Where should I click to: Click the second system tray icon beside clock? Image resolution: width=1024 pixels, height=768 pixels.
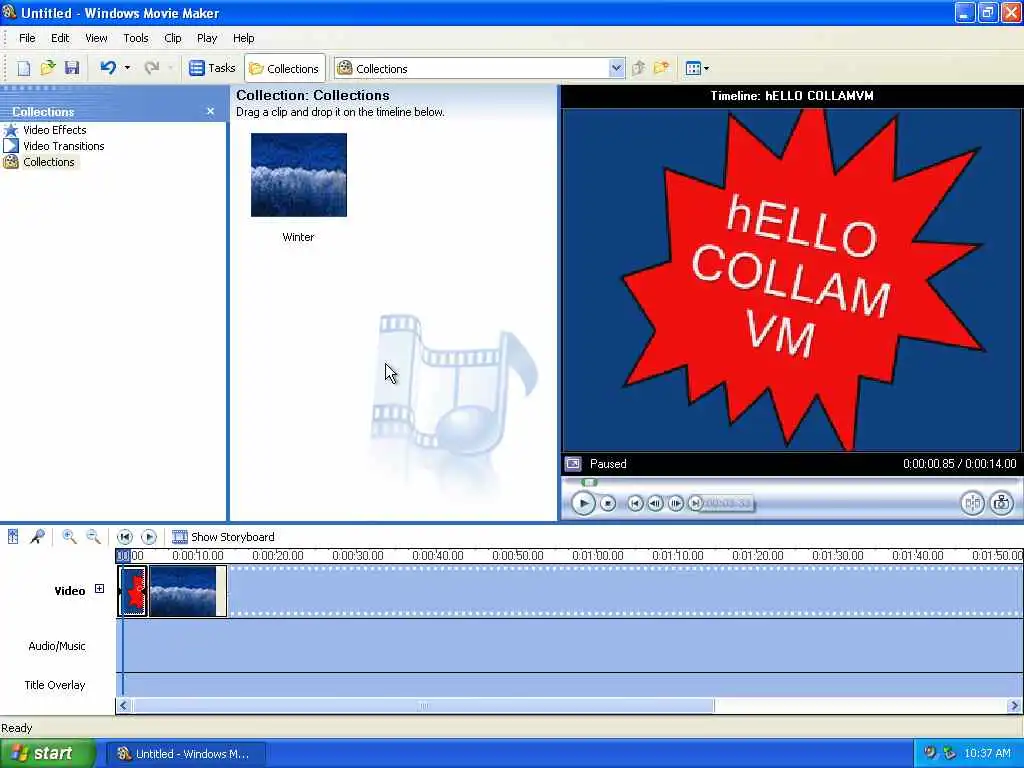point(949,754)
